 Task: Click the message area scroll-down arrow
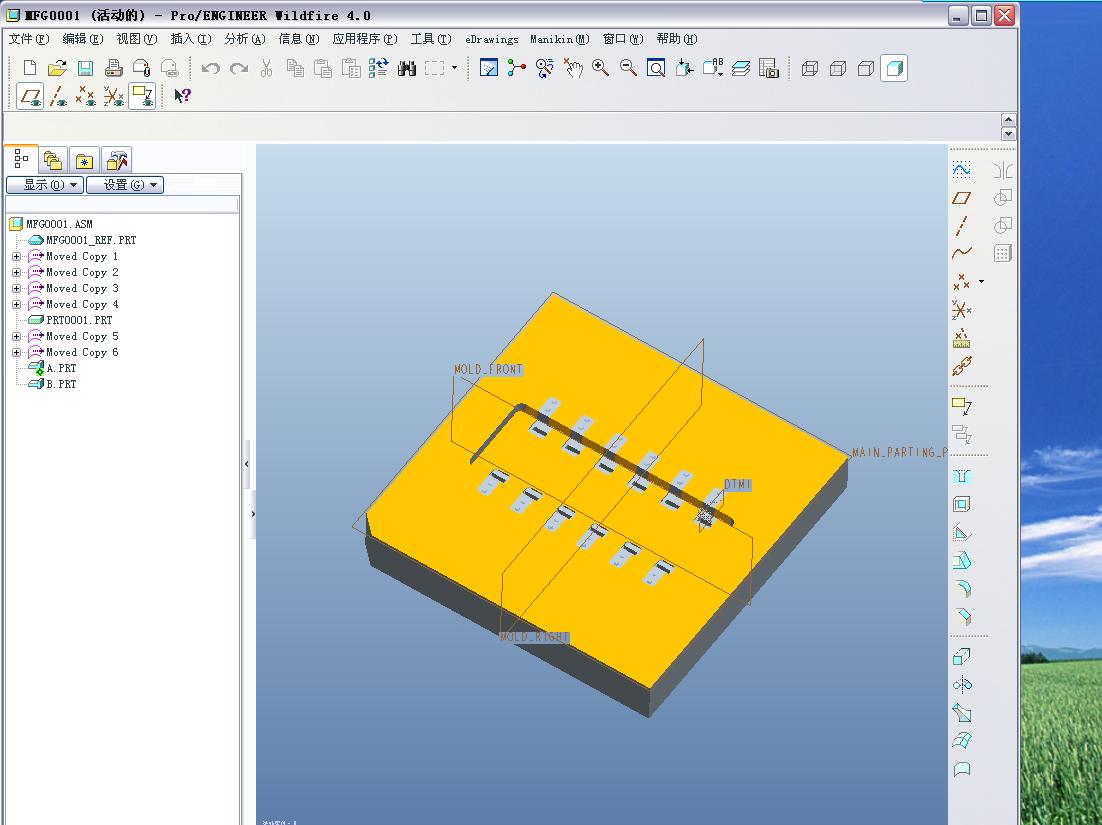[1009, 134]
